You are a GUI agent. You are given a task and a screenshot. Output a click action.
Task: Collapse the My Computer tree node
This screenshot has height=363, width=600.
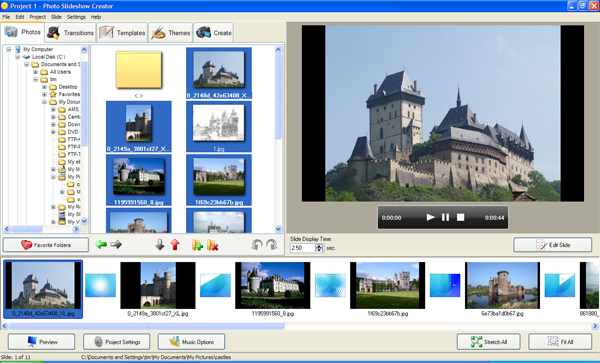pos(8,49)
